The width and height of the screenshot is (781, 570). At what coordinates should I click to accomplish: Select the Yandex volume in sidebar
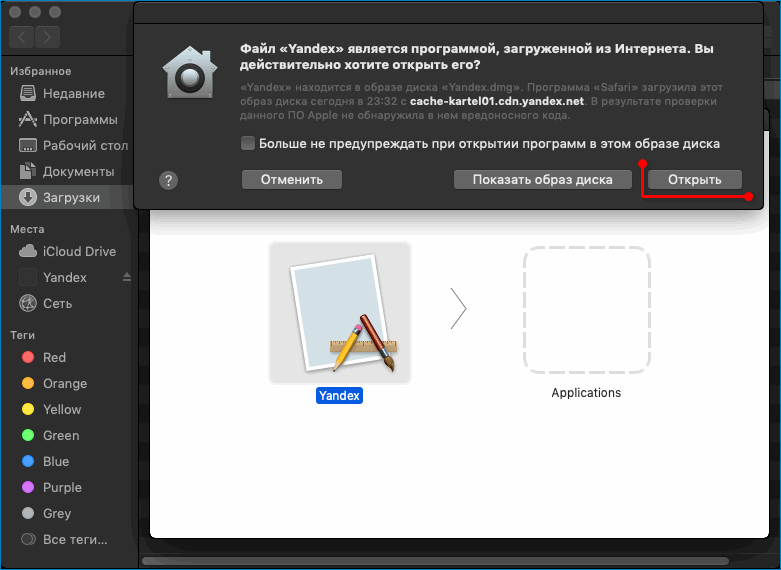point(68,277)
